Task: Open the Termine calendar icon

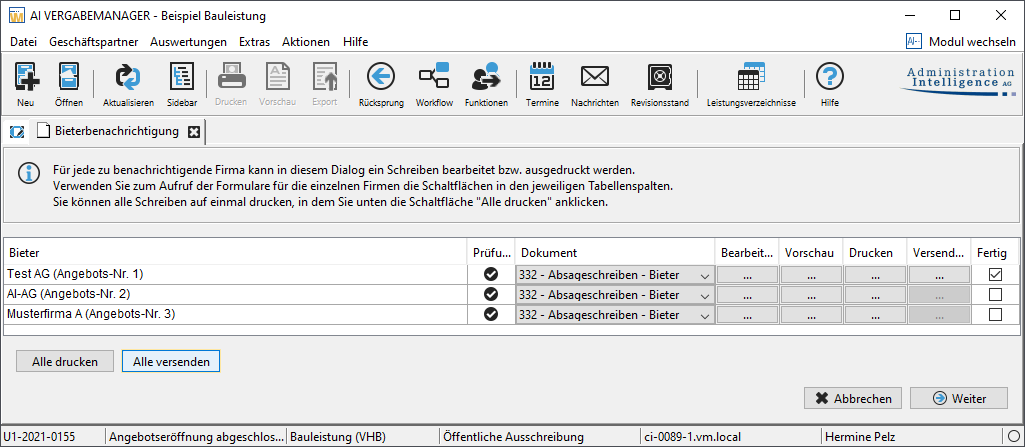Action: click(542, 77)
